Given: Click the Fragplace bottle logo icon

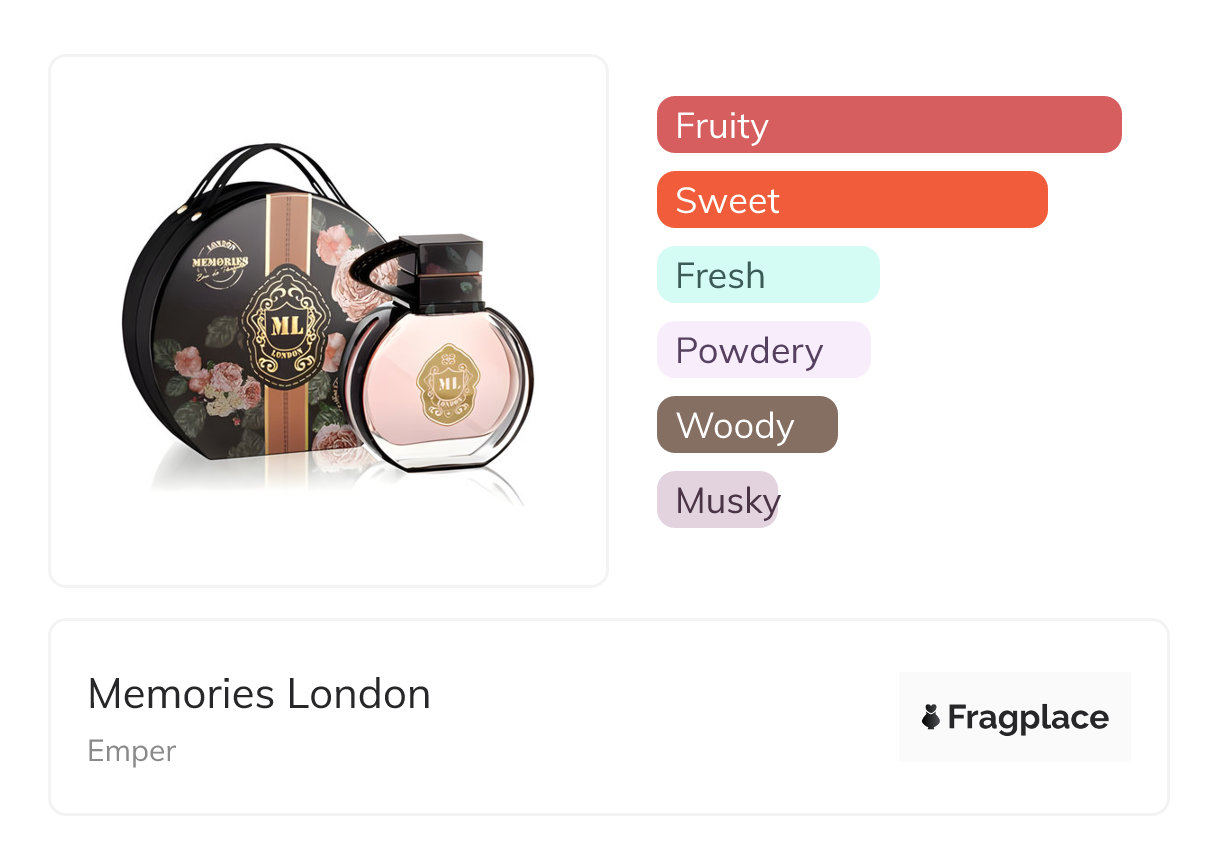Looking at the screenshot, I should [x=931, y=717].
